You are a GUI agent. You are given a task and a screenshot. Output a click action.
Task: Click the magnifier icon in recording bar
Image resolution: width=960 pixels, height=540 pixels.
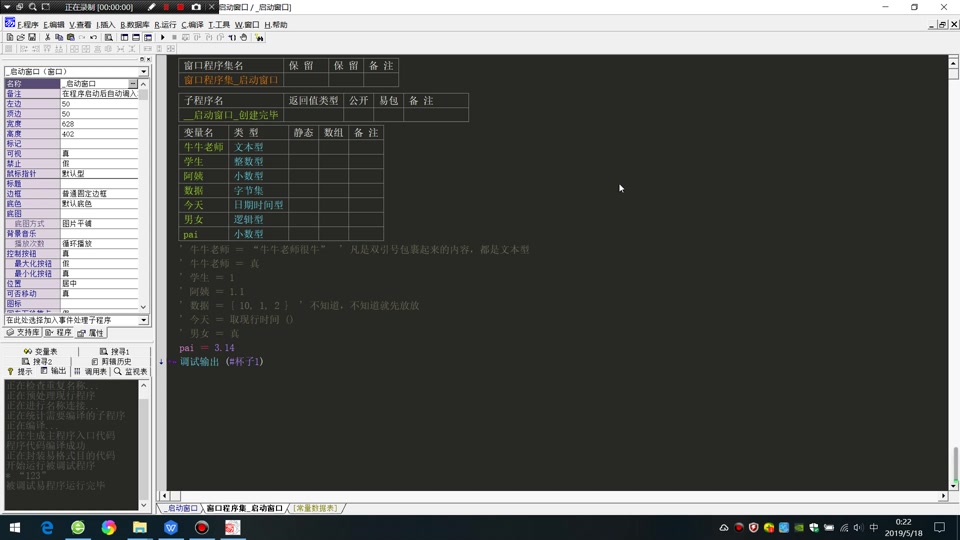pyautogui.click(x=32, y=7)
